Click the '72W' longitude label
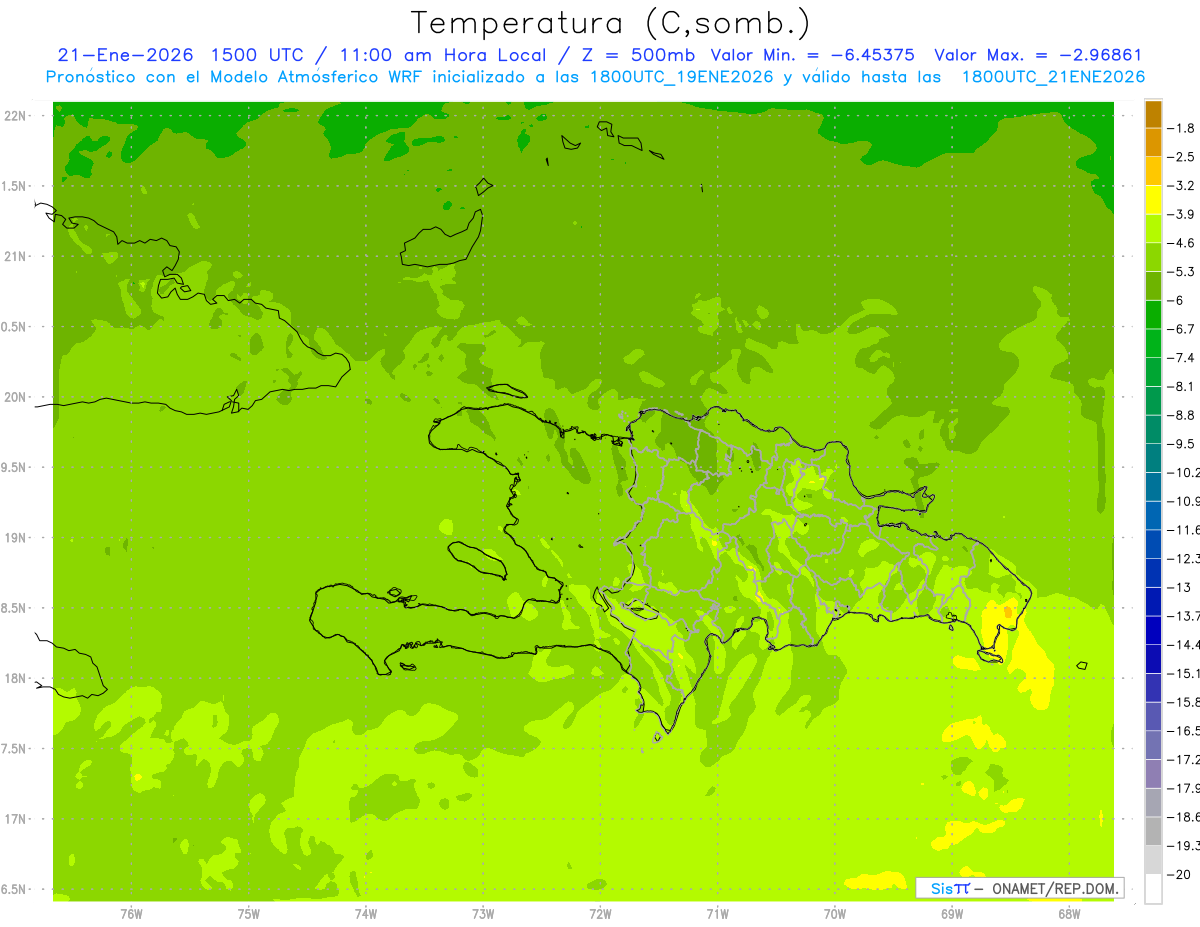1200x927 pixels. click(x=600, y=913)
